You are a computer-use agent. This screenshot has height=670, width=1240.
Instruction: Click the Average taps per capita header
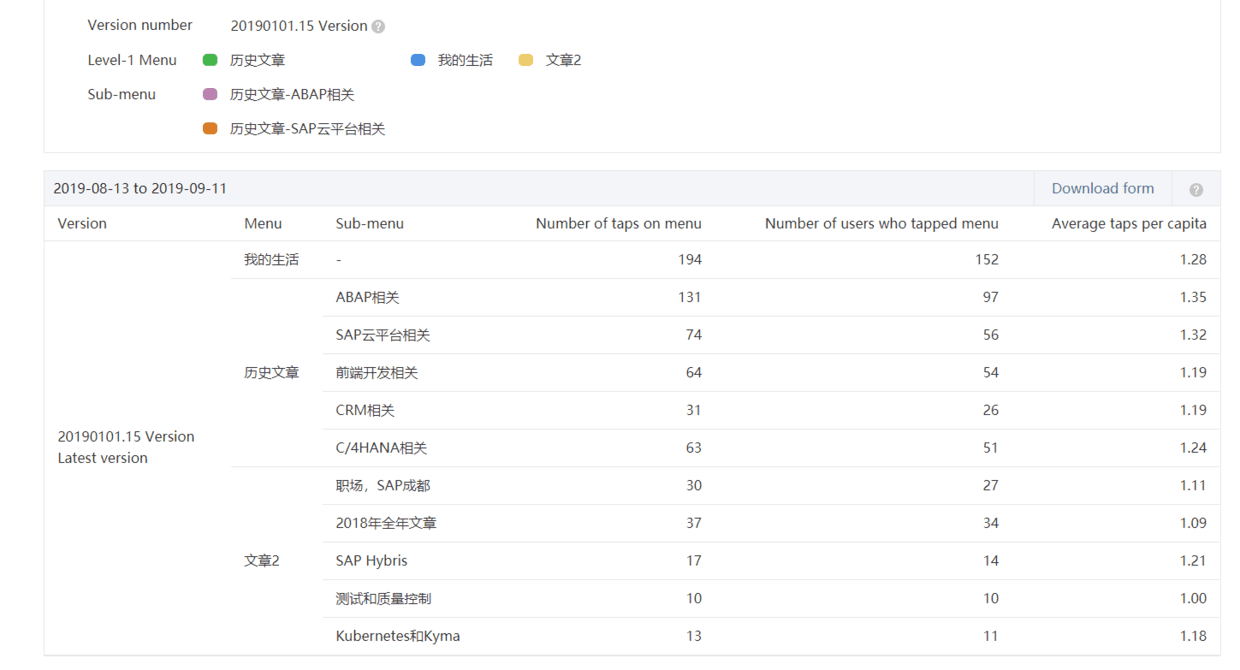pos(1129,223)
